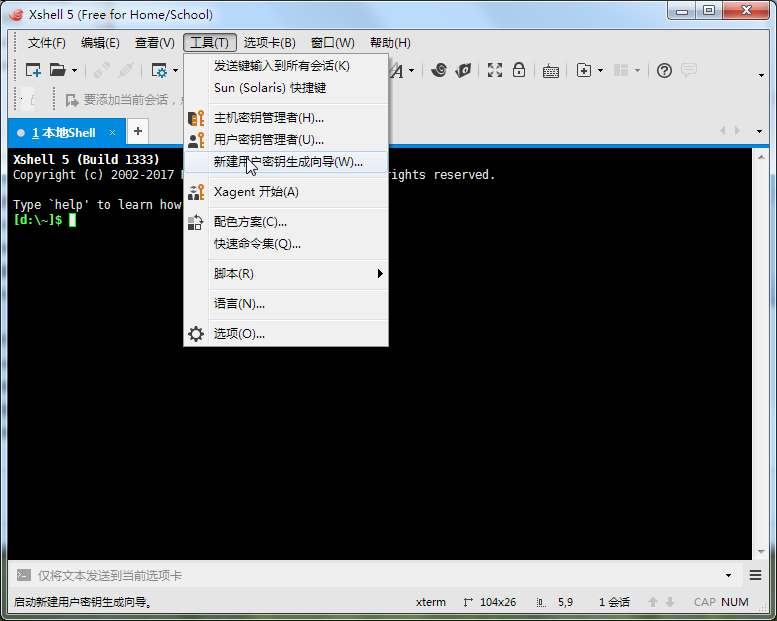This screenshot has width=777, height=621.
Task: Toggle full screen mode icon
Action: coord(495,70)
